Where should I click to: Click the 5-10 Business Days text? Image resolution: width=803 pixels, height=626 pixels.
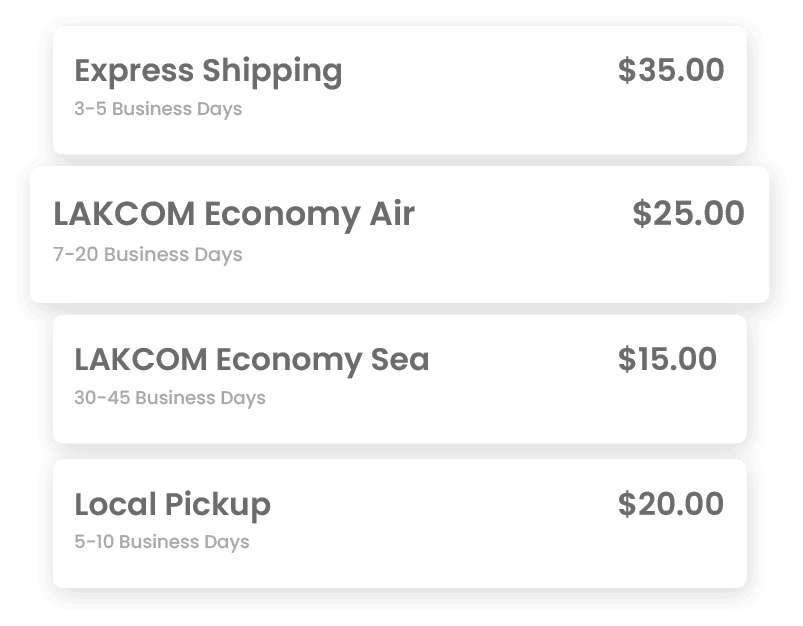pos(162,542)
